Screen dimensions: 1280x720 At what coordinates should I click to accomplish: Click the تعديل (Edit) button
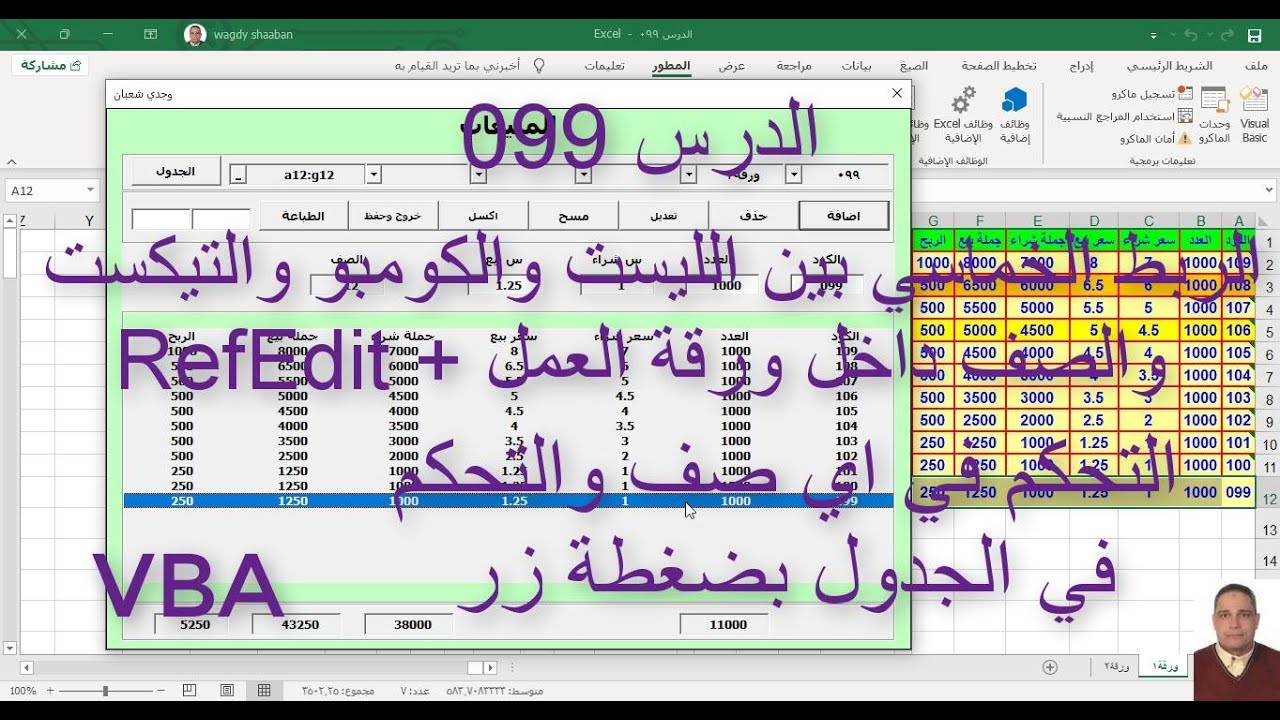[x=664, y=216]
